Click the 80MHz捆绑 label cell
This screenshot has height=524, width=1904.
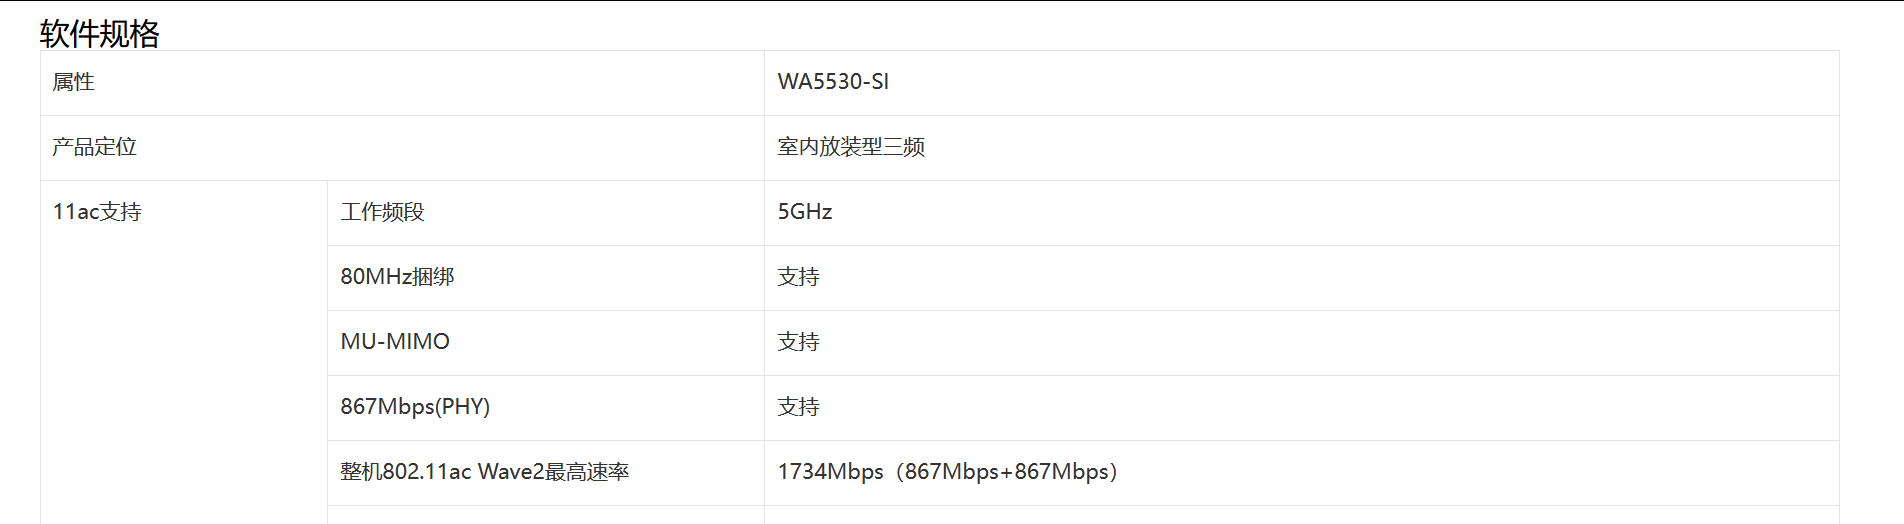(x=397, y=277)
